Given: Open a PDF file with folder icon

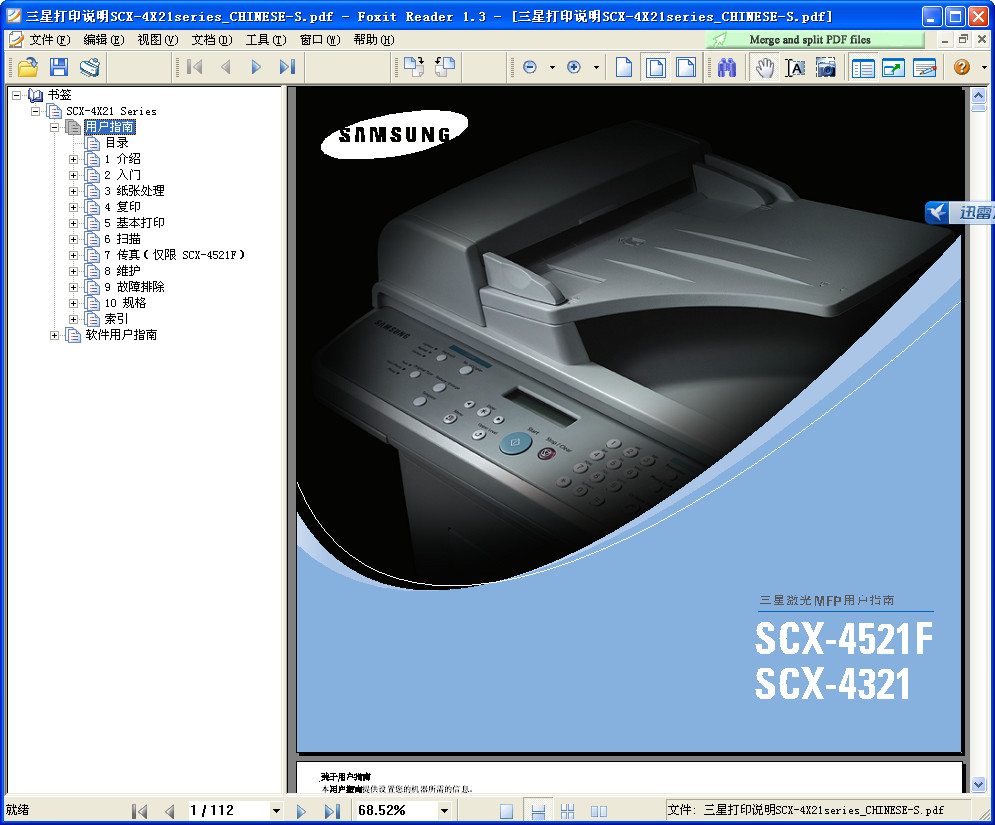Looking at the screenshot, I should pos(27,67).
